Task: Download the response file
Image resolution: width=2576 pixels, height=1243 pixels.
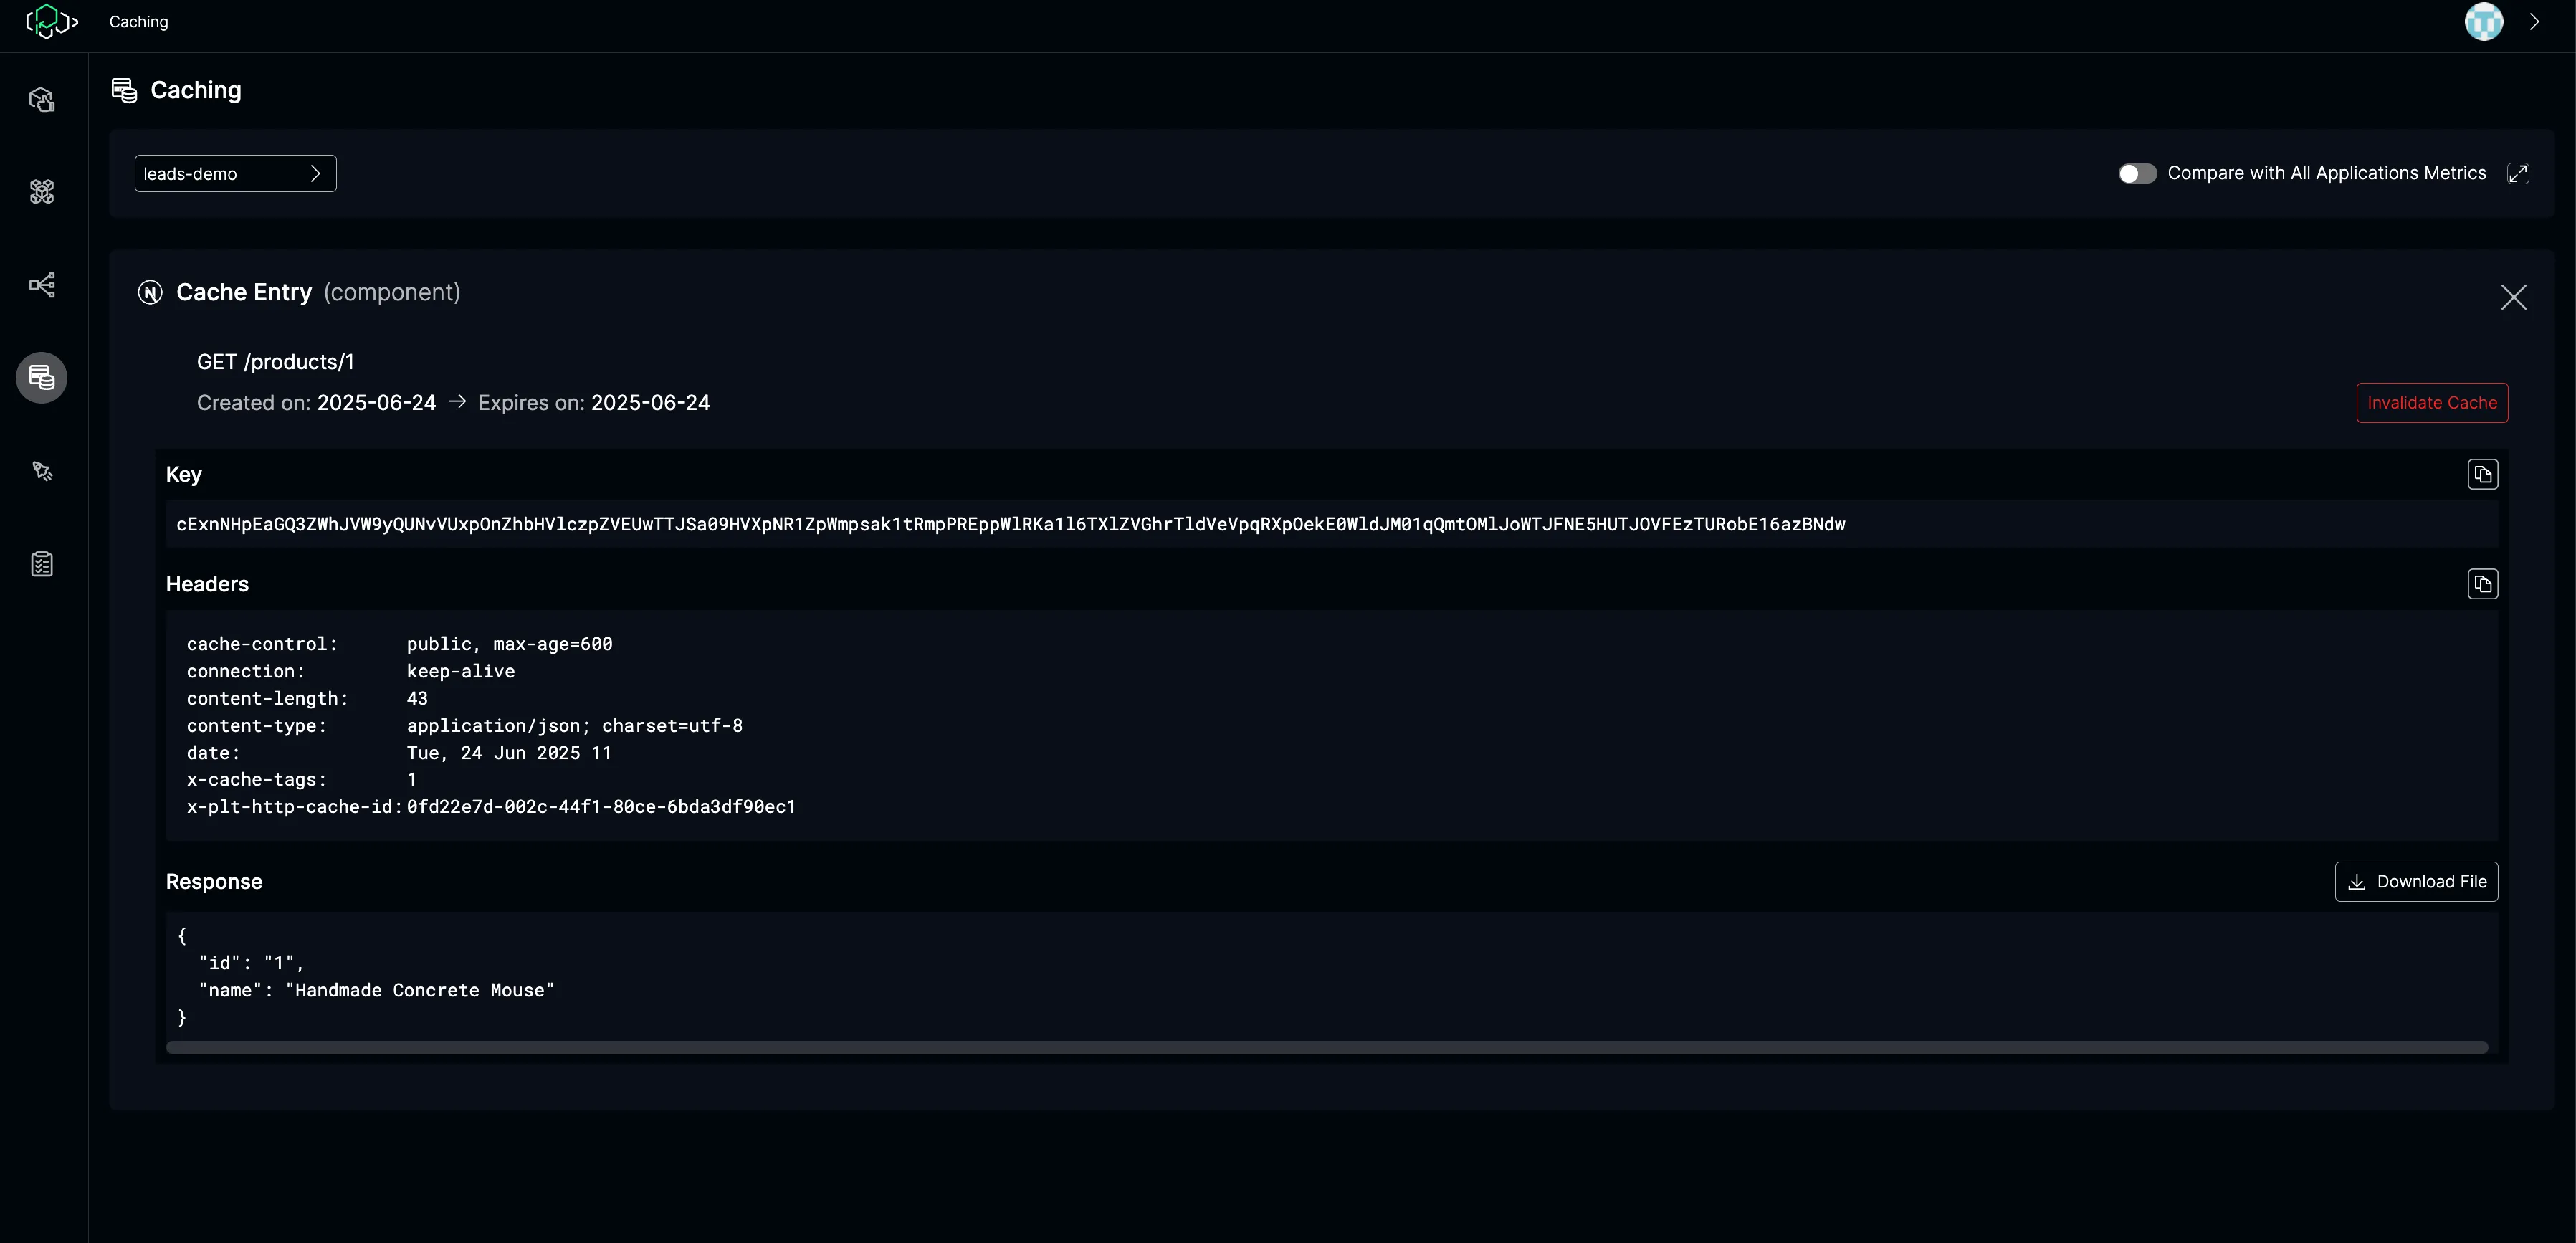Action: pos(2416,882)
